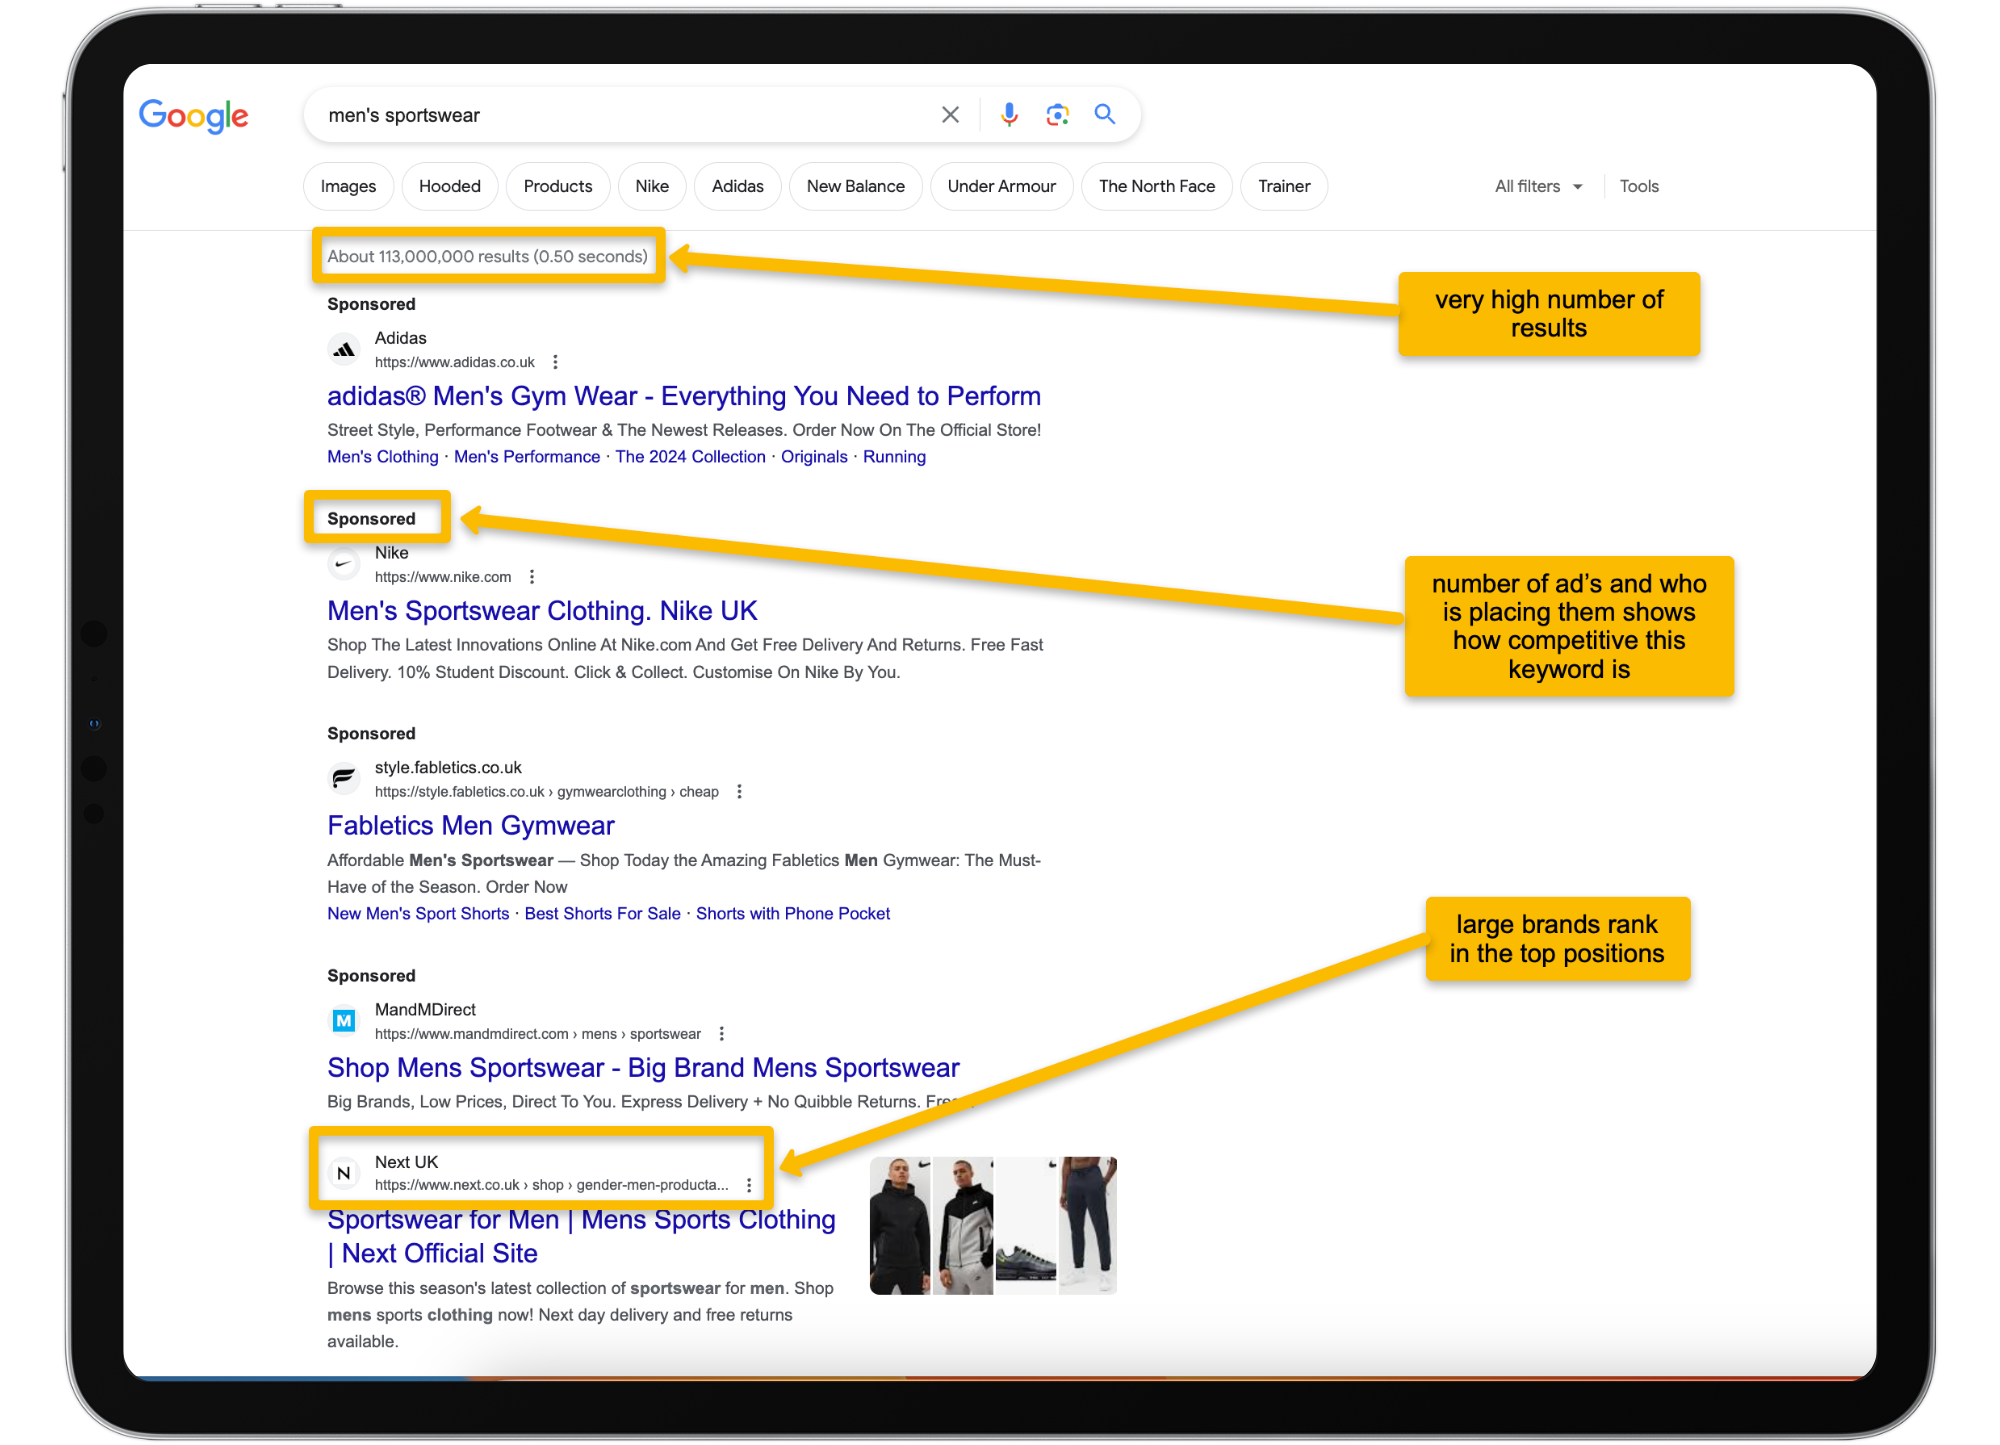This screenshot has height=1445, width=2000.
Task: Open Shop Mens Sportswear Big Brand link
Action: [643, 1068]
